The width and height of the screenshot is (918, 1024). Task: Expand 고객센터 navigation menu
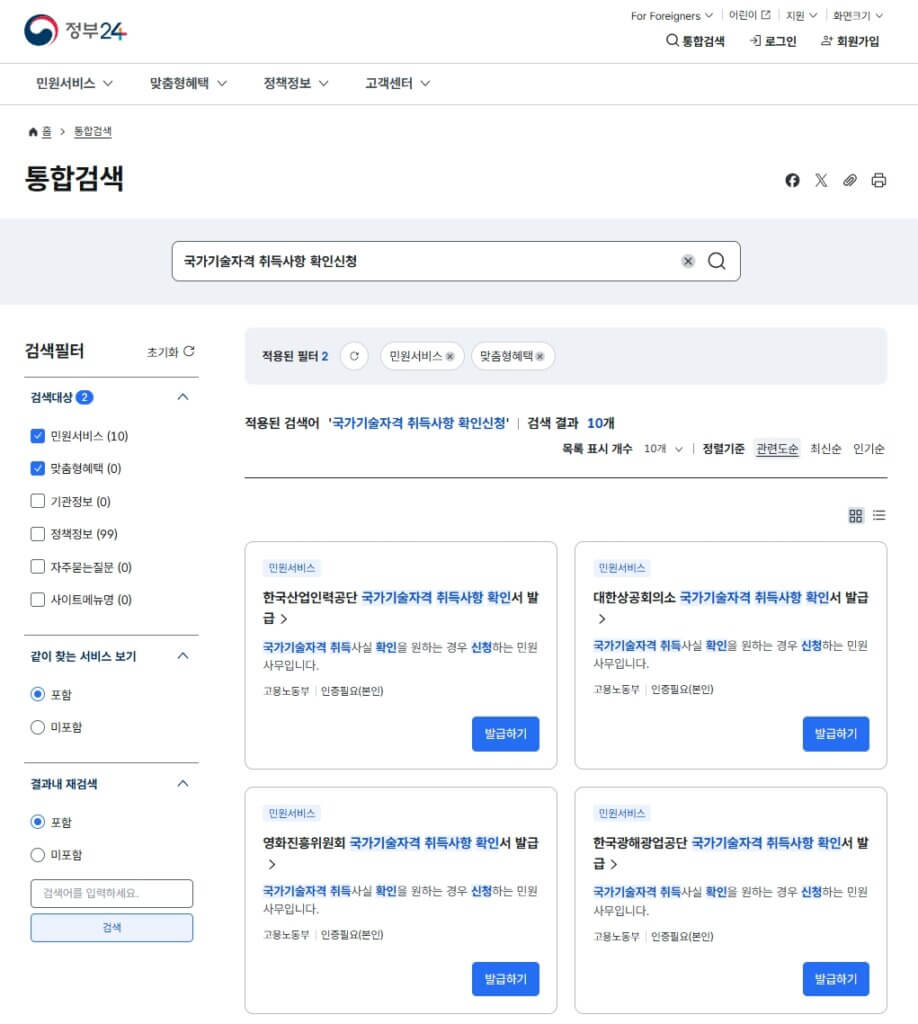[398, 84]
